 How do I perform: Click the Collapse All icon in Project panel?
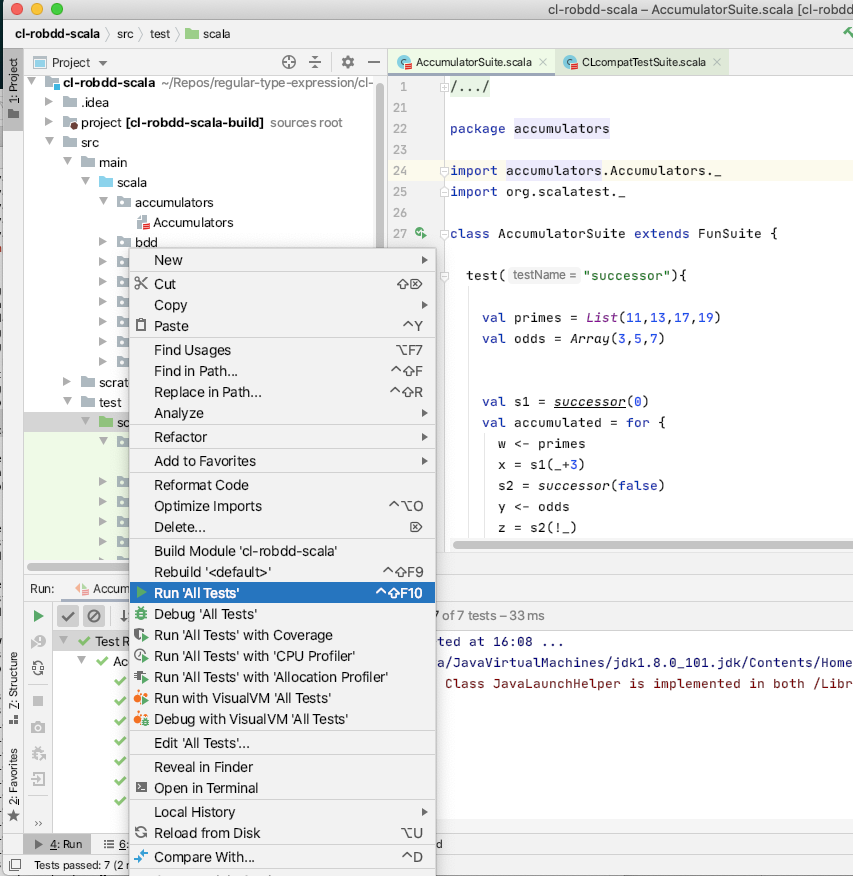click(316, 62)
